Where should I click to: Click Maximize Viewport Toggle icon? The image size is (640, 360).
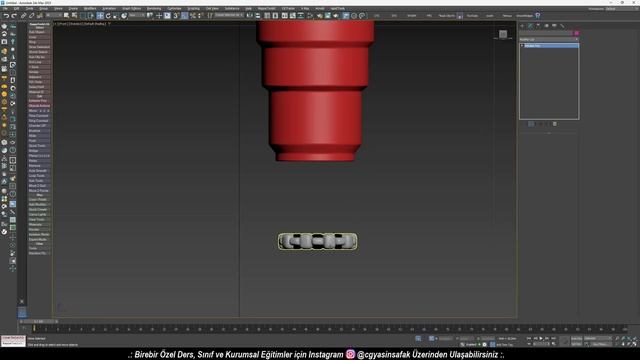coord(635,344)
